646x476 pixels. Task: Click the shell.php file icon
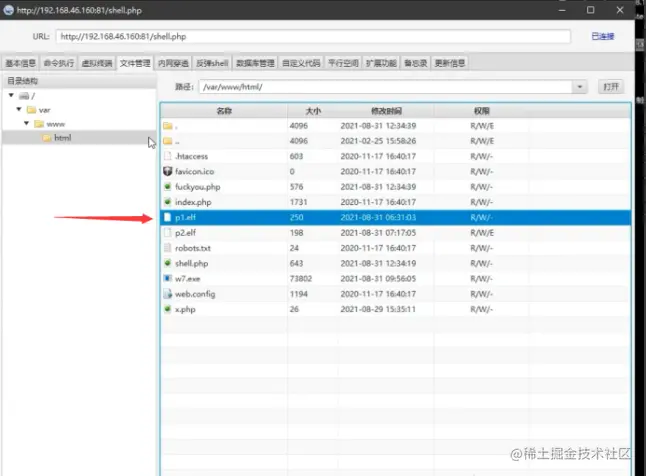click(x=167, y=263)
